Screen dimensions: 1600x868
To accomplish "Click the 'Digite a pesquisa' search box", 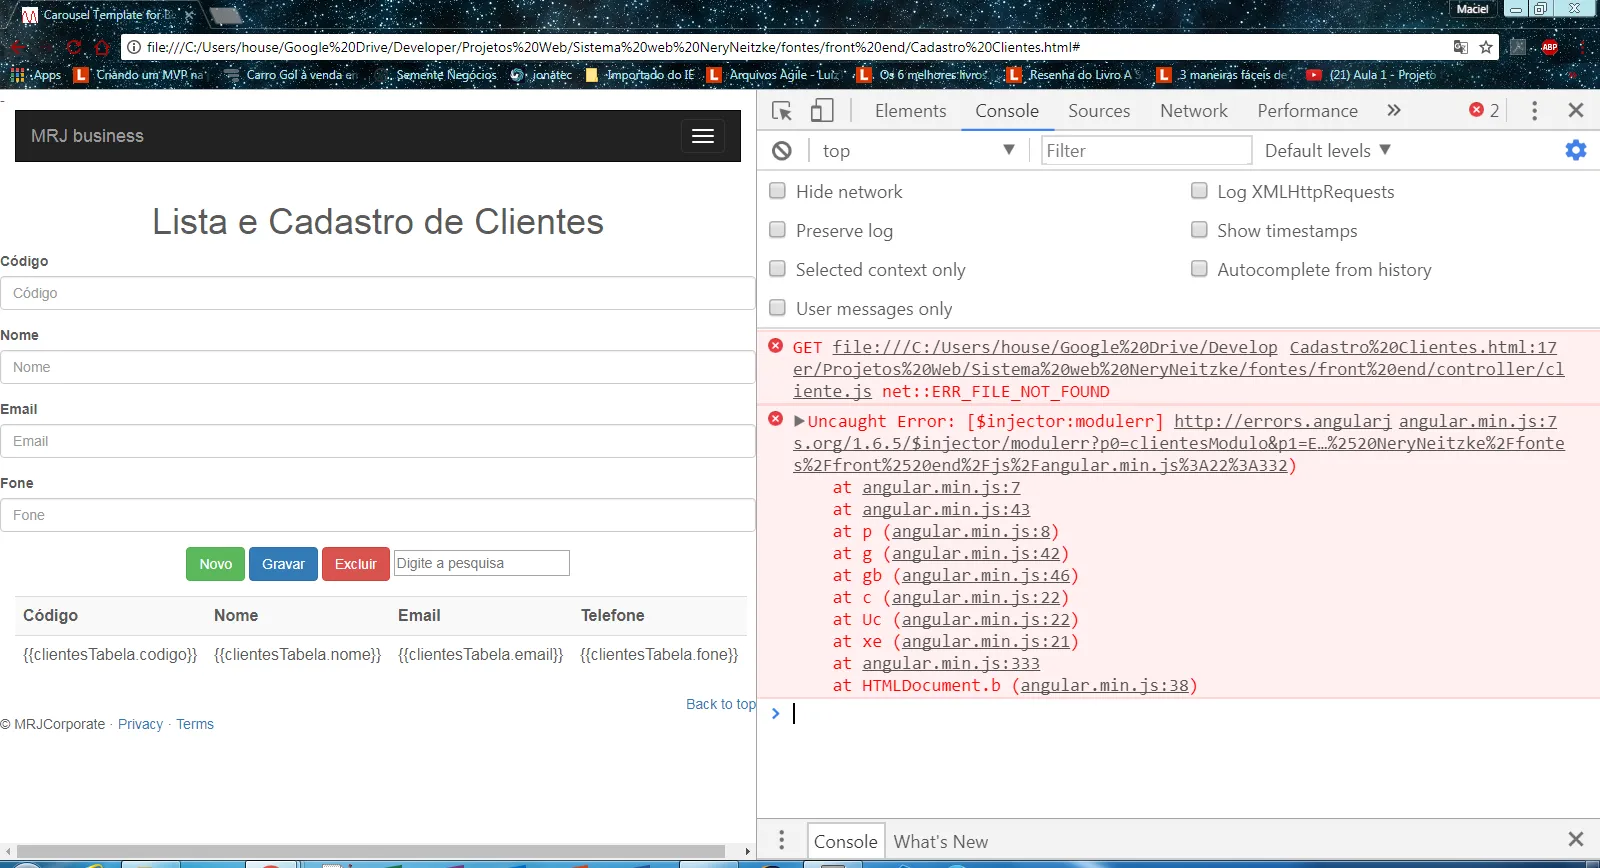I will (x=482, y=563).
